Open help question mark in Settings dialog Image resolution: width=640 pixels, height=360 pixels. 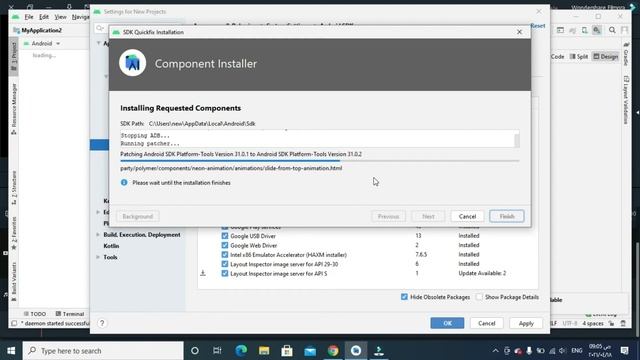102,323
